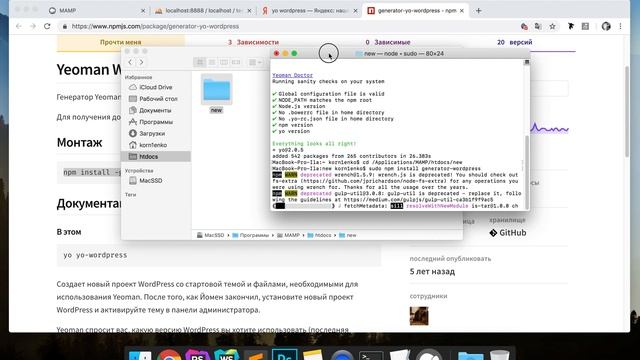
Task: Click the red extension icon in address bar
Action: coord(524,27)
